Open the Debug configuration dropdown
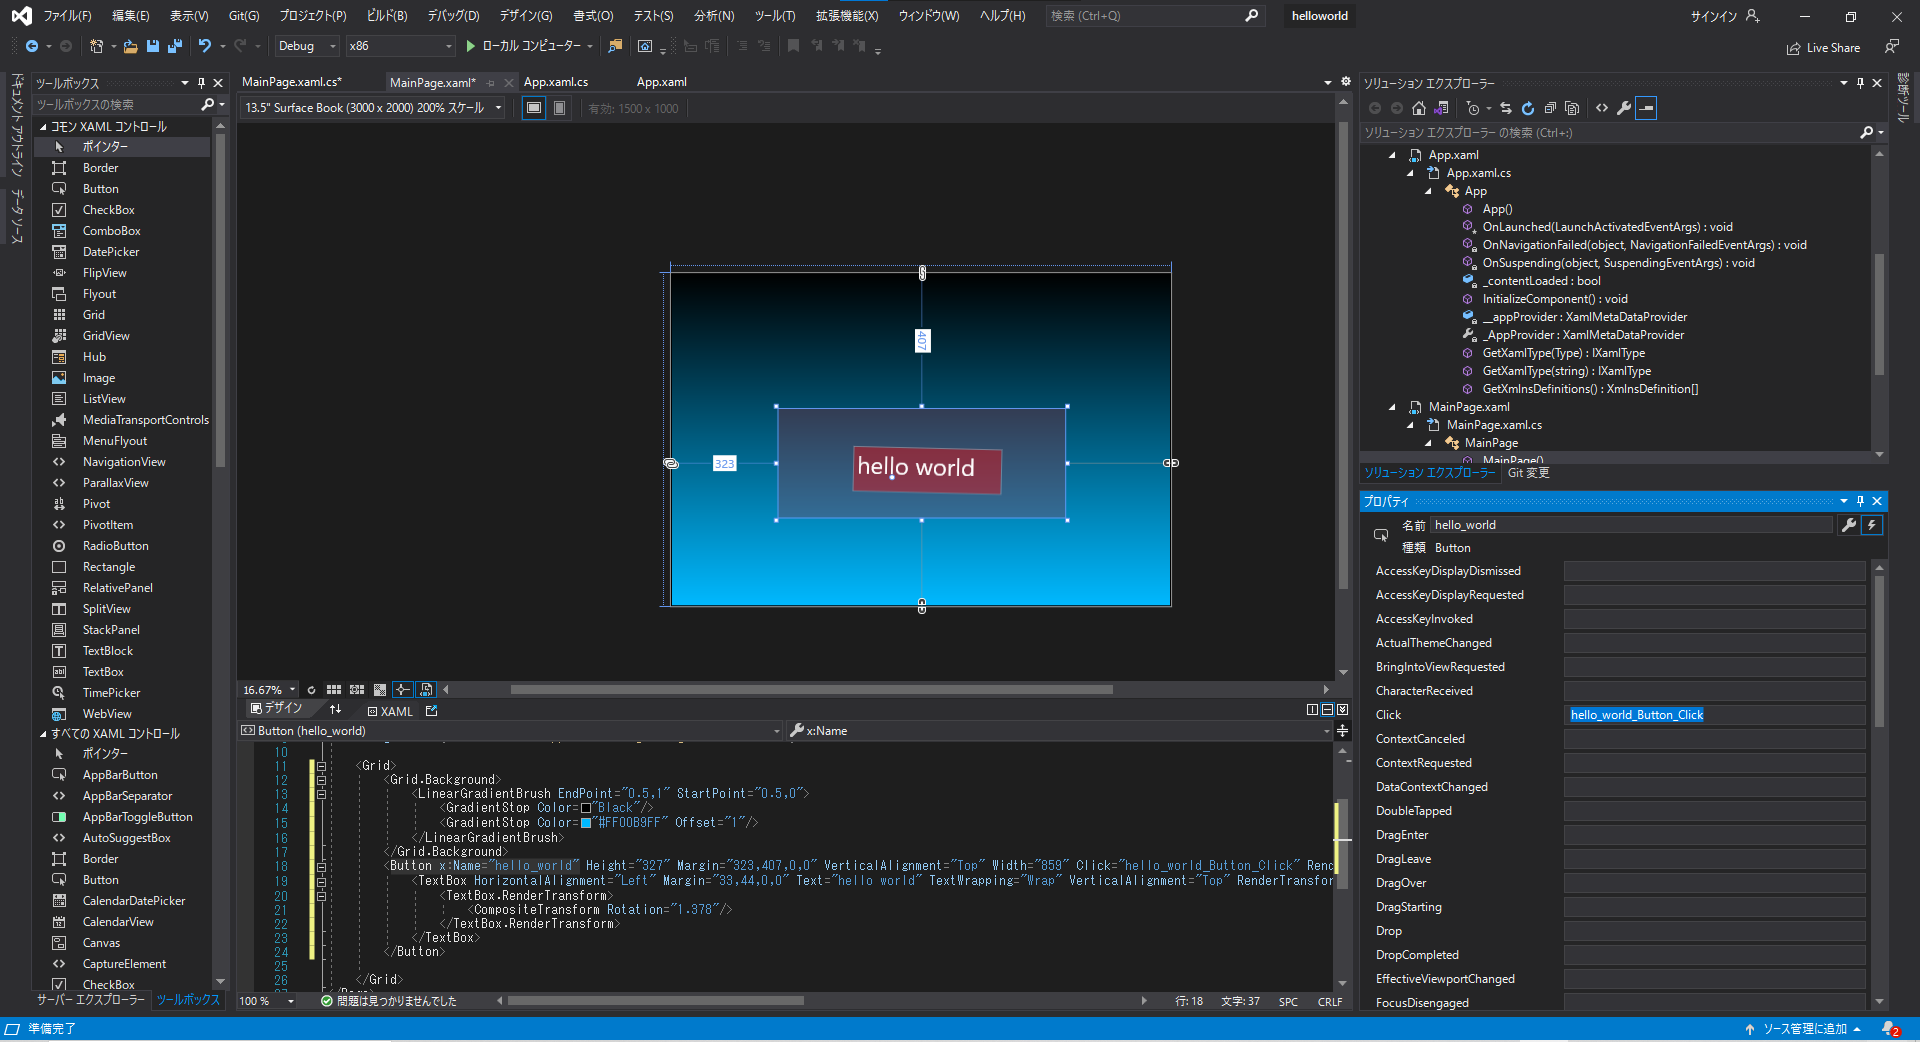The height and width of the screenshot is (1042, 1920). click(305, 46)
